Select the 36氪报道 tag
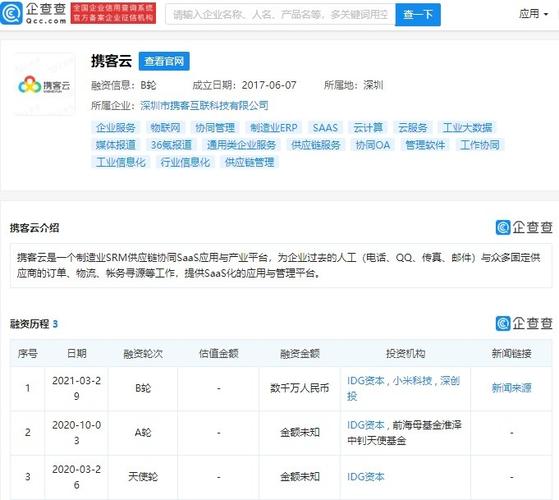This screenshot has height=500, width=559. [x=171, y=145]
